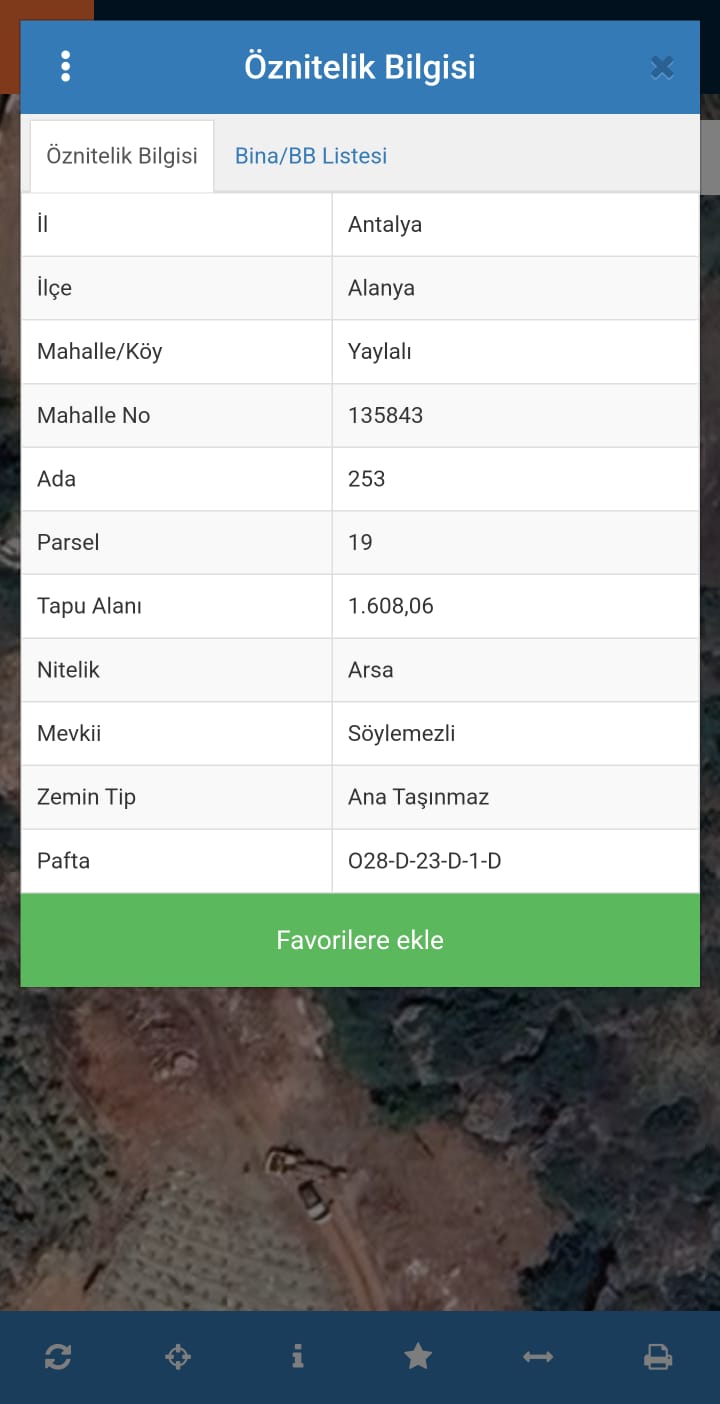
Task: Select the Antalya value cell
Action: pos(516,224)
